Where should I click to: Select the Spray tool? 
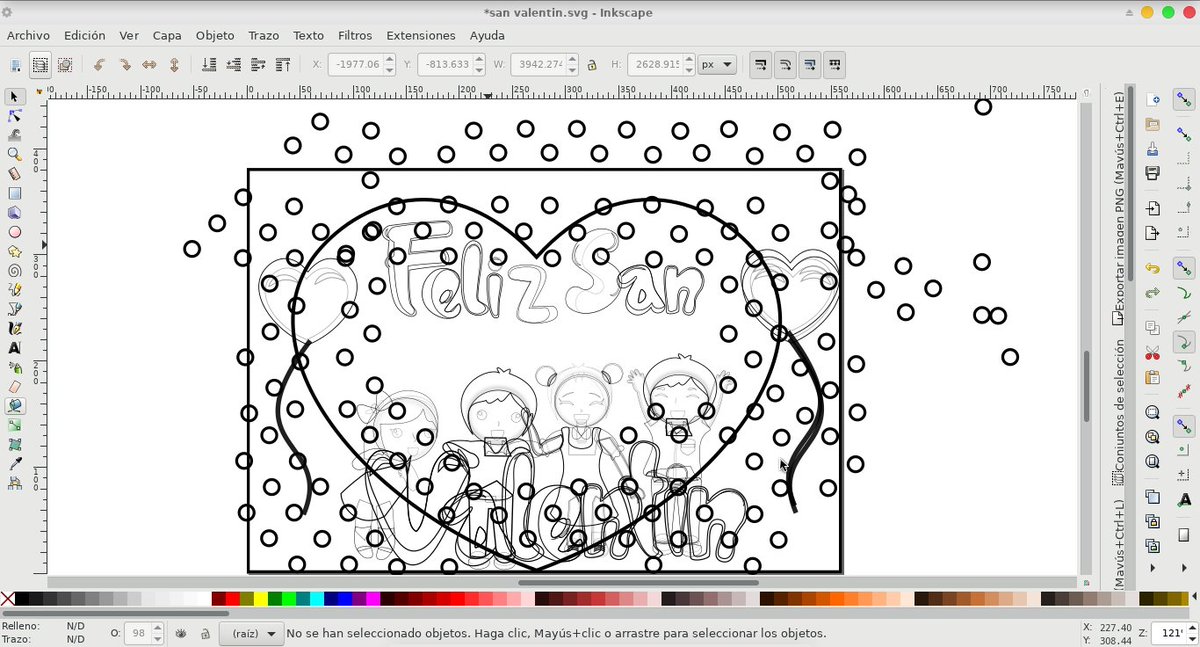(x=15, y=367)
